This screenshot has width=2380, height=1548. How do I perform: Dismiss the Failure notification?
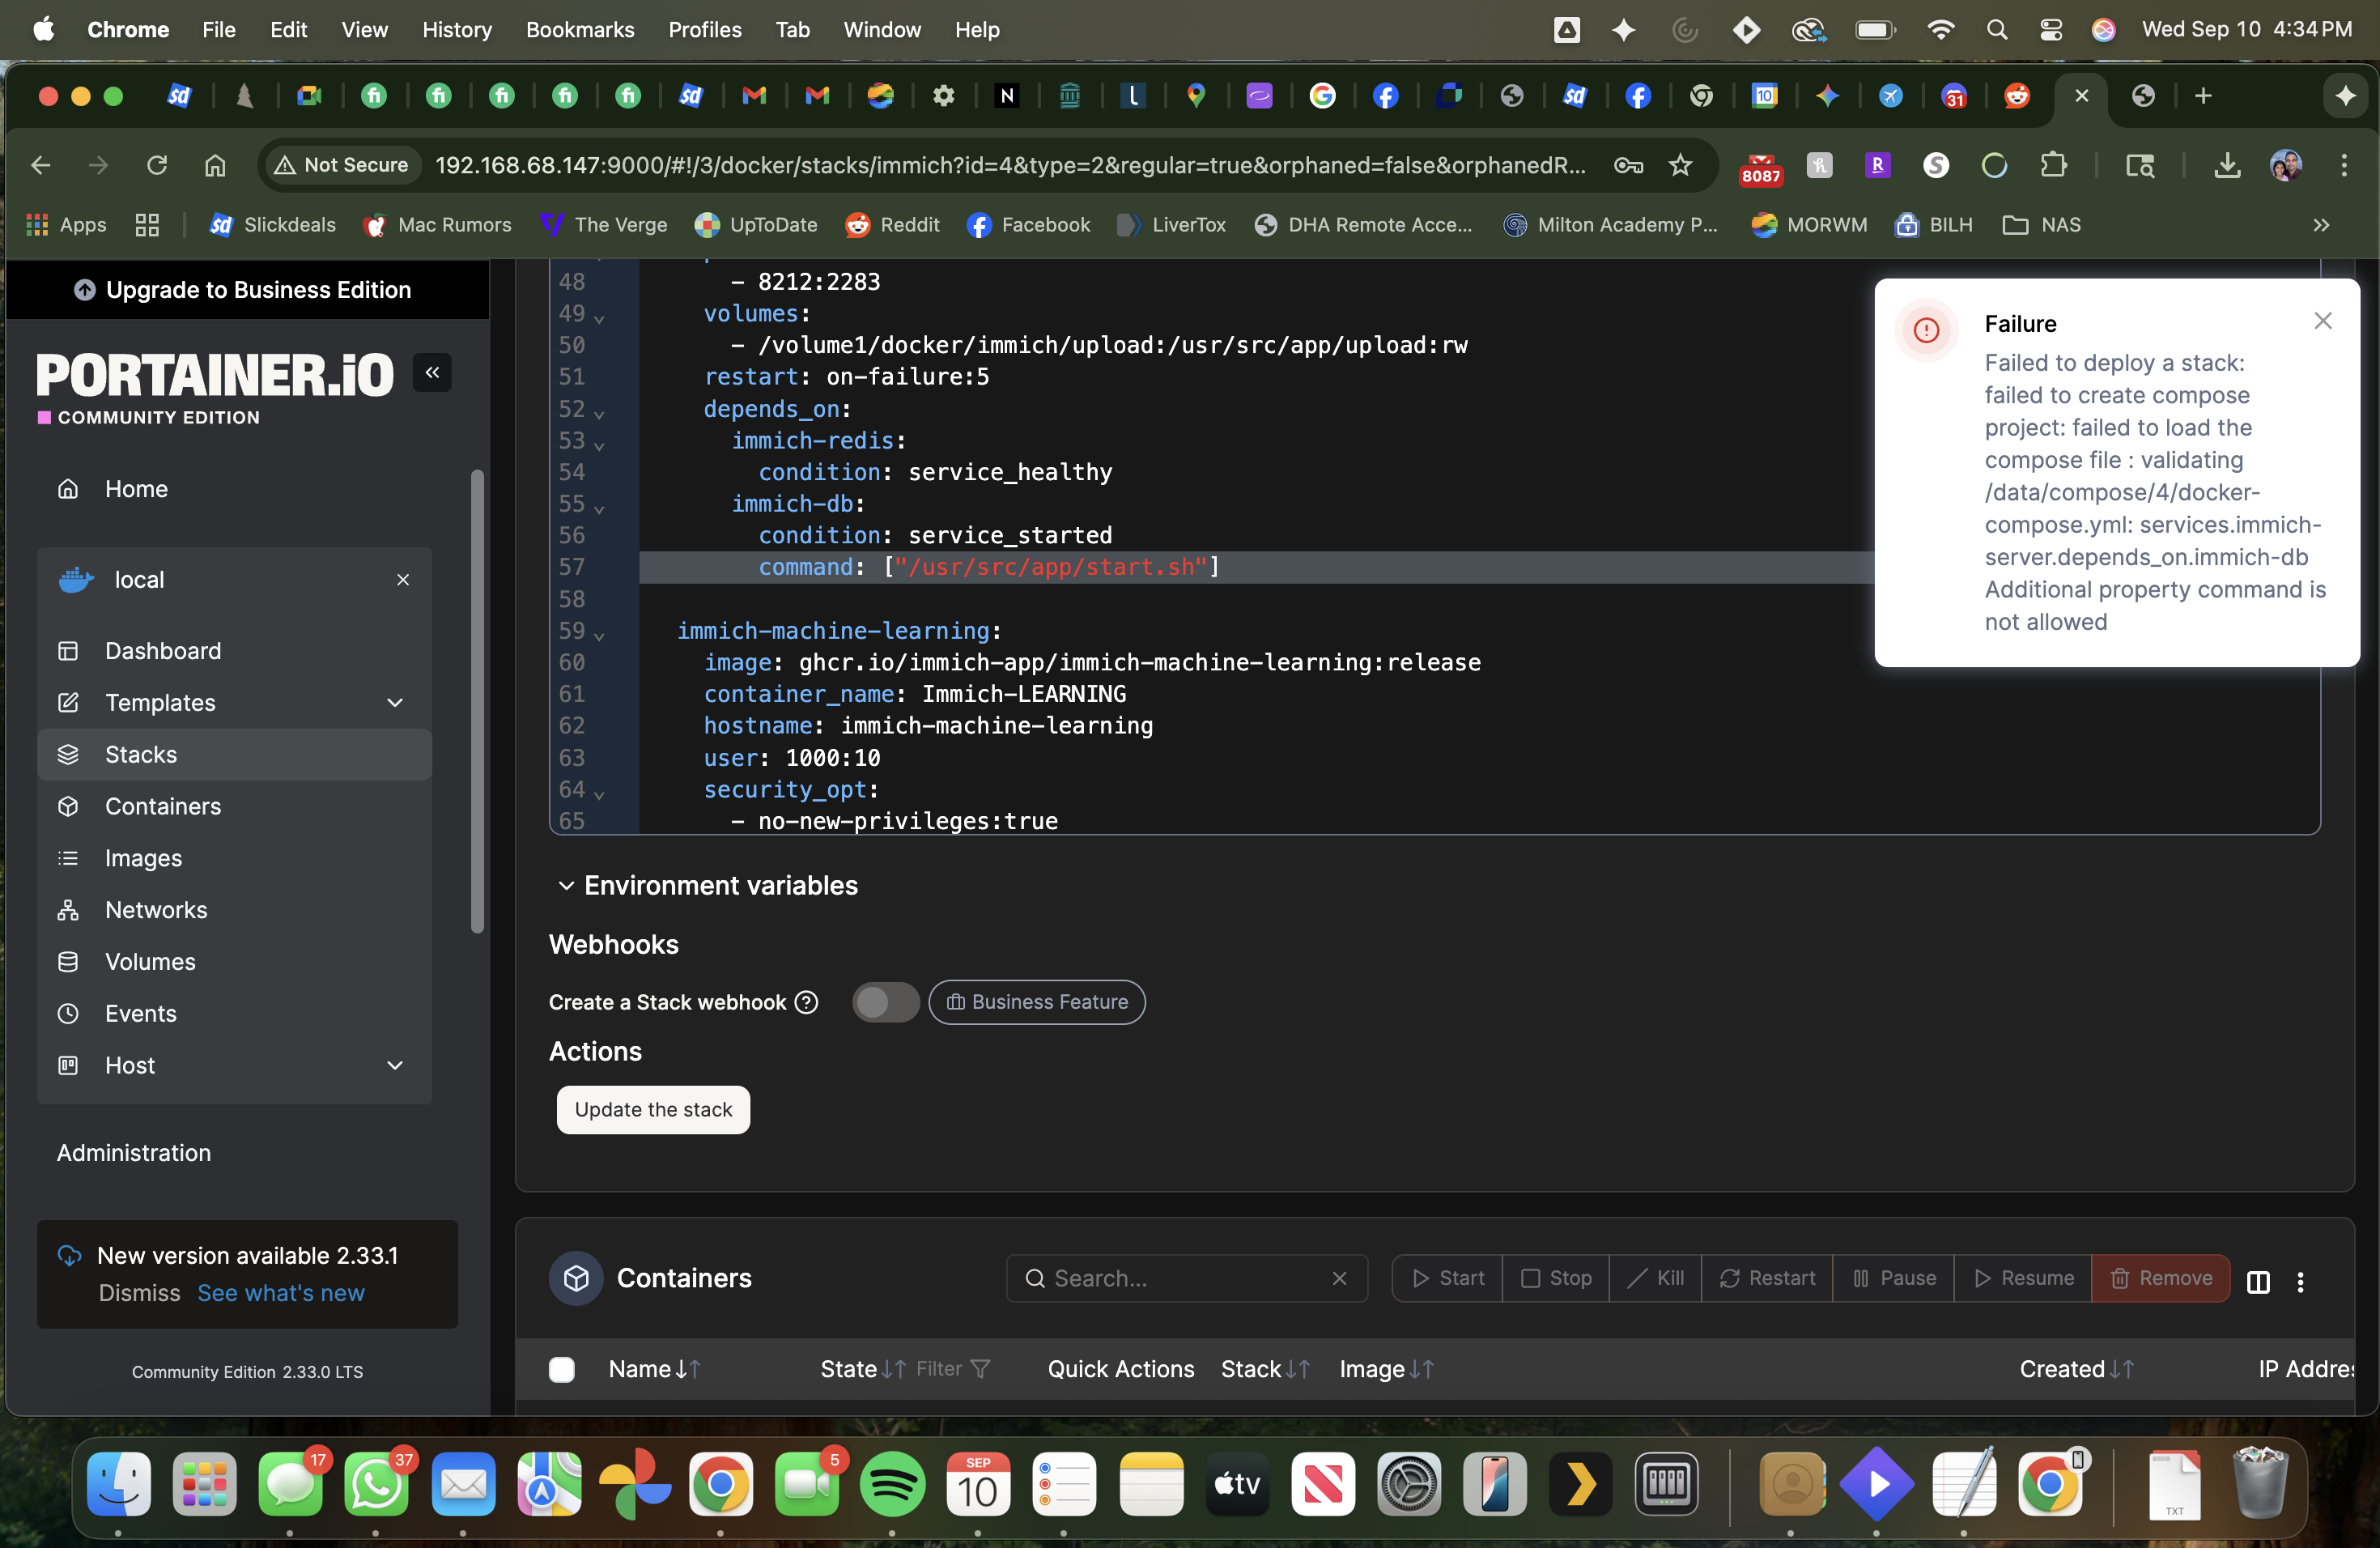[x=2322, y=320]
